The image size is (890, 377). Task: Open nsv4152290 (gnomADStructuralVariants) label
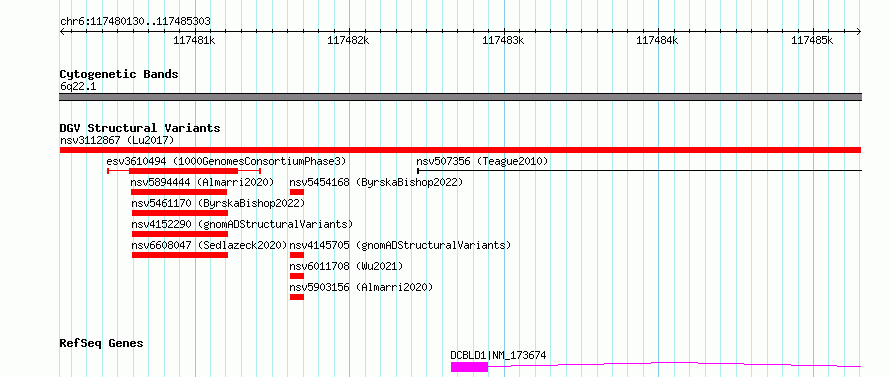pos(242,224)
